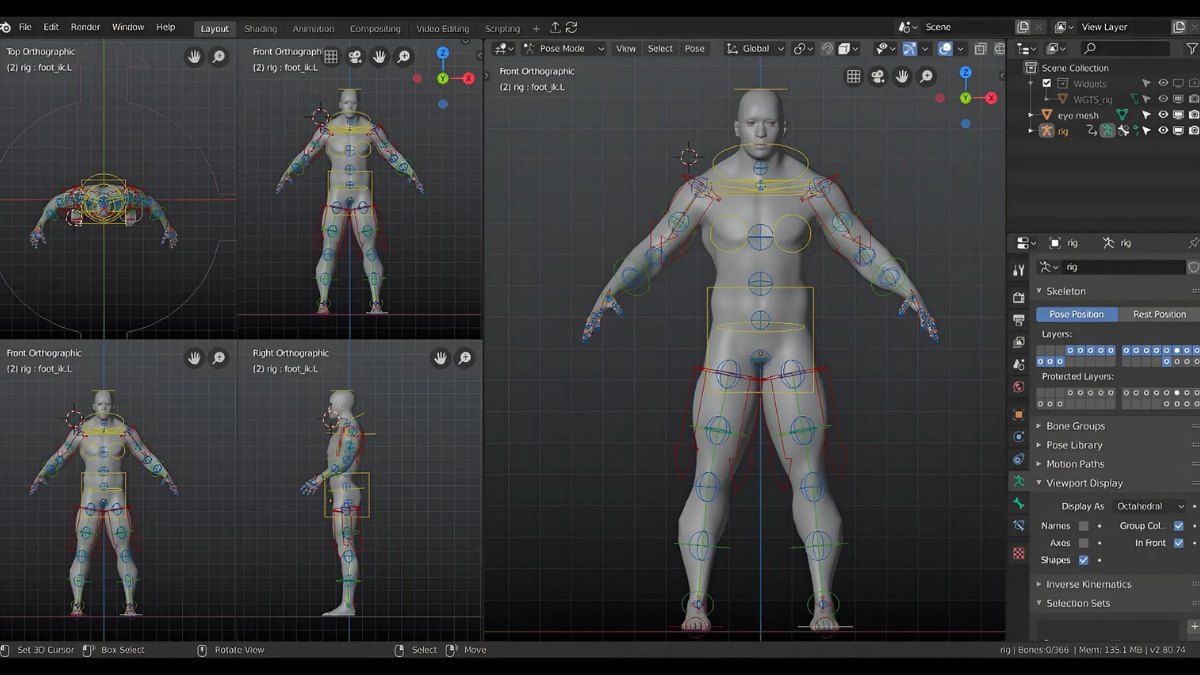
Task: Click the Blender logo icon in menu bar
Action: (6, 27)
